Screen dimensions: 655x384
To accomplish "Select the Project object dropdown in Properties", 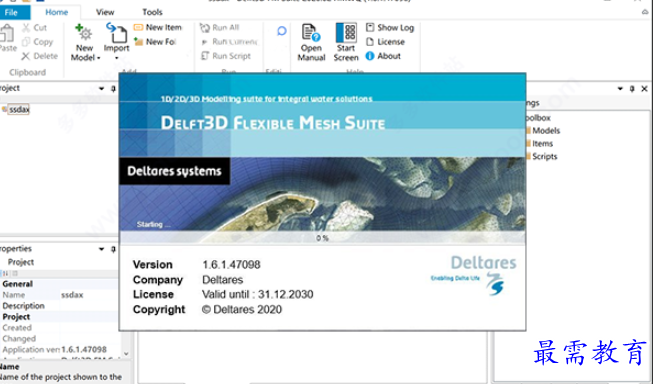I will pos(58,262).
